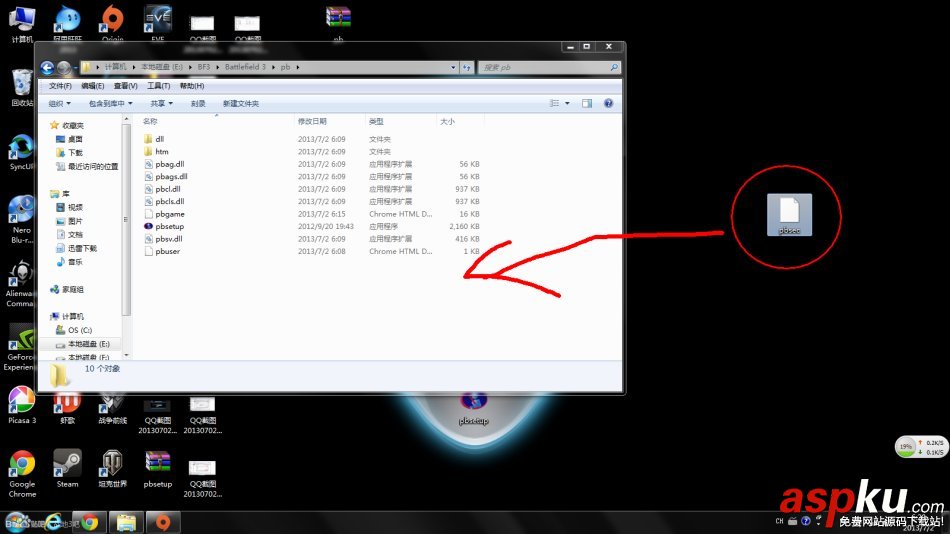Open the Picasa 3 desktop shortcut
The image size is (950, 534).
(x=22, y=405)
